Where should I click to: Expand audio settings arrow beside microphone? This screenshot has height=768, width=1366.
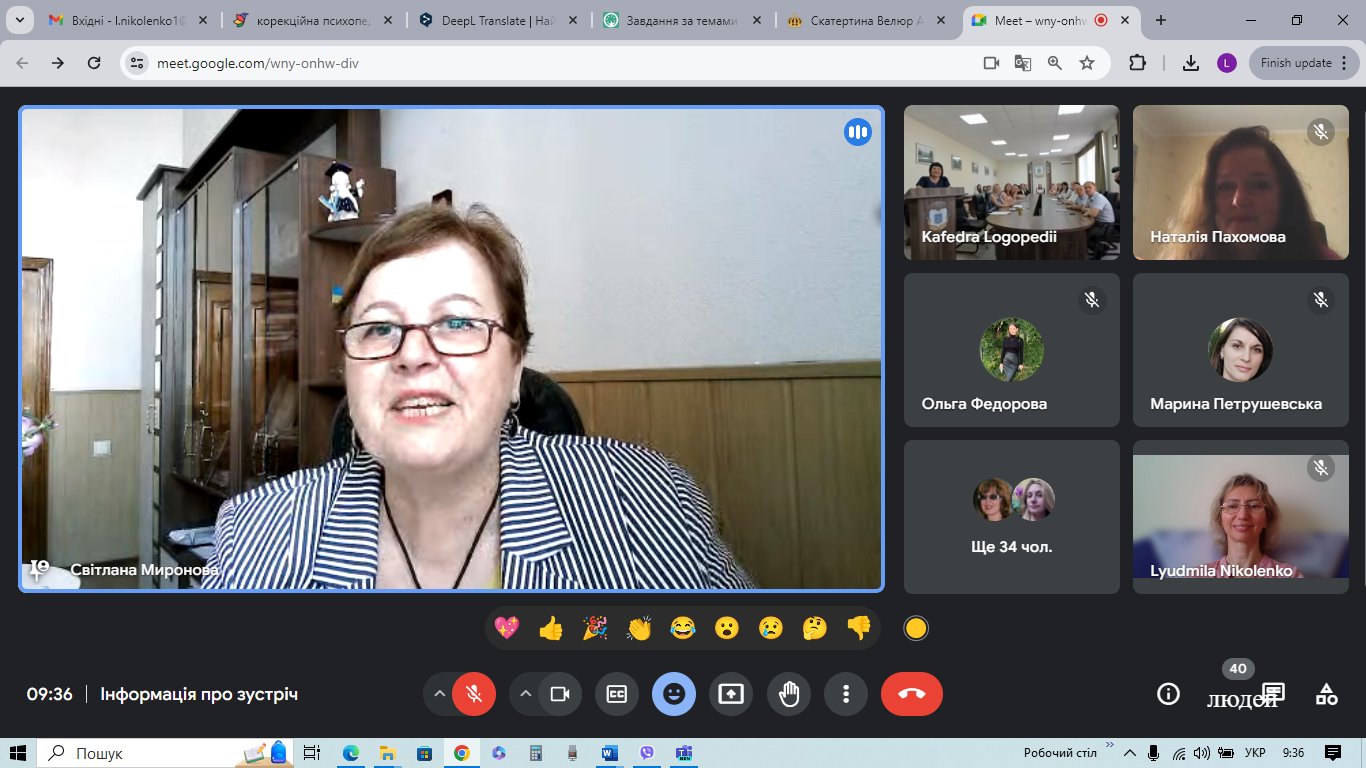click(x=439, y=694)
